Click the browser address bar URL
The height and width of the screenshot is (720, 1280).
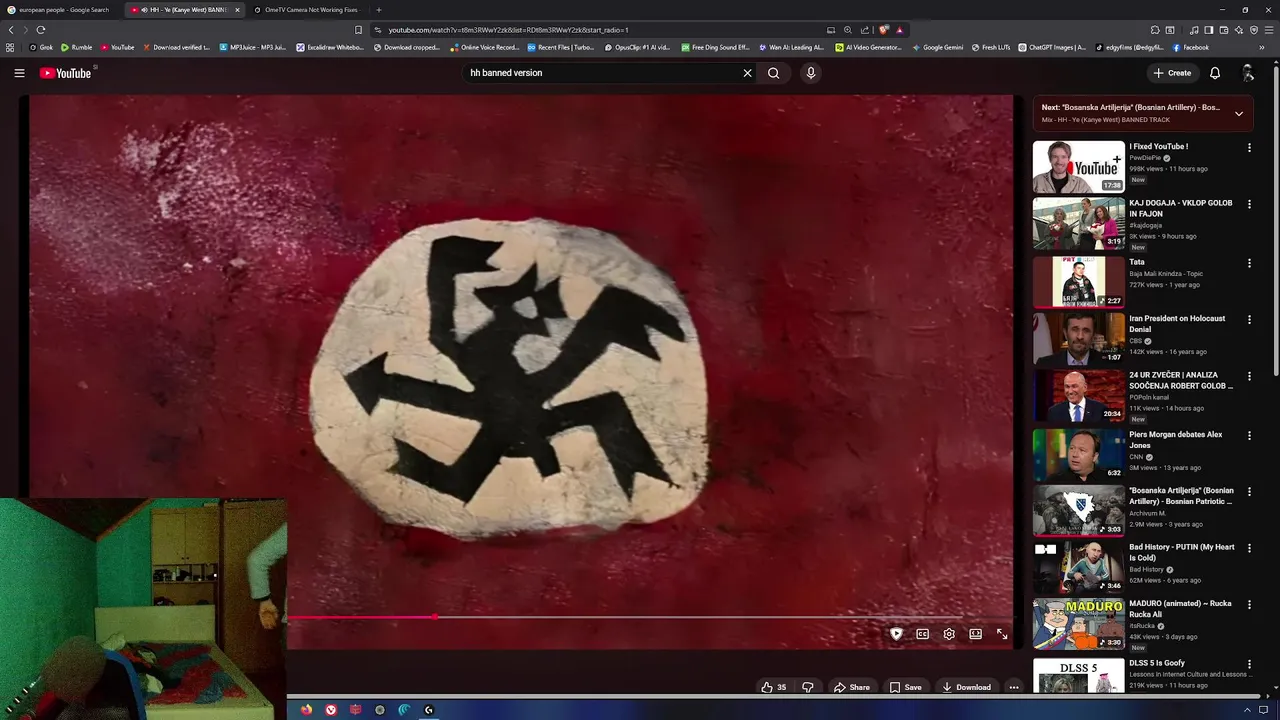pos(508,30)
